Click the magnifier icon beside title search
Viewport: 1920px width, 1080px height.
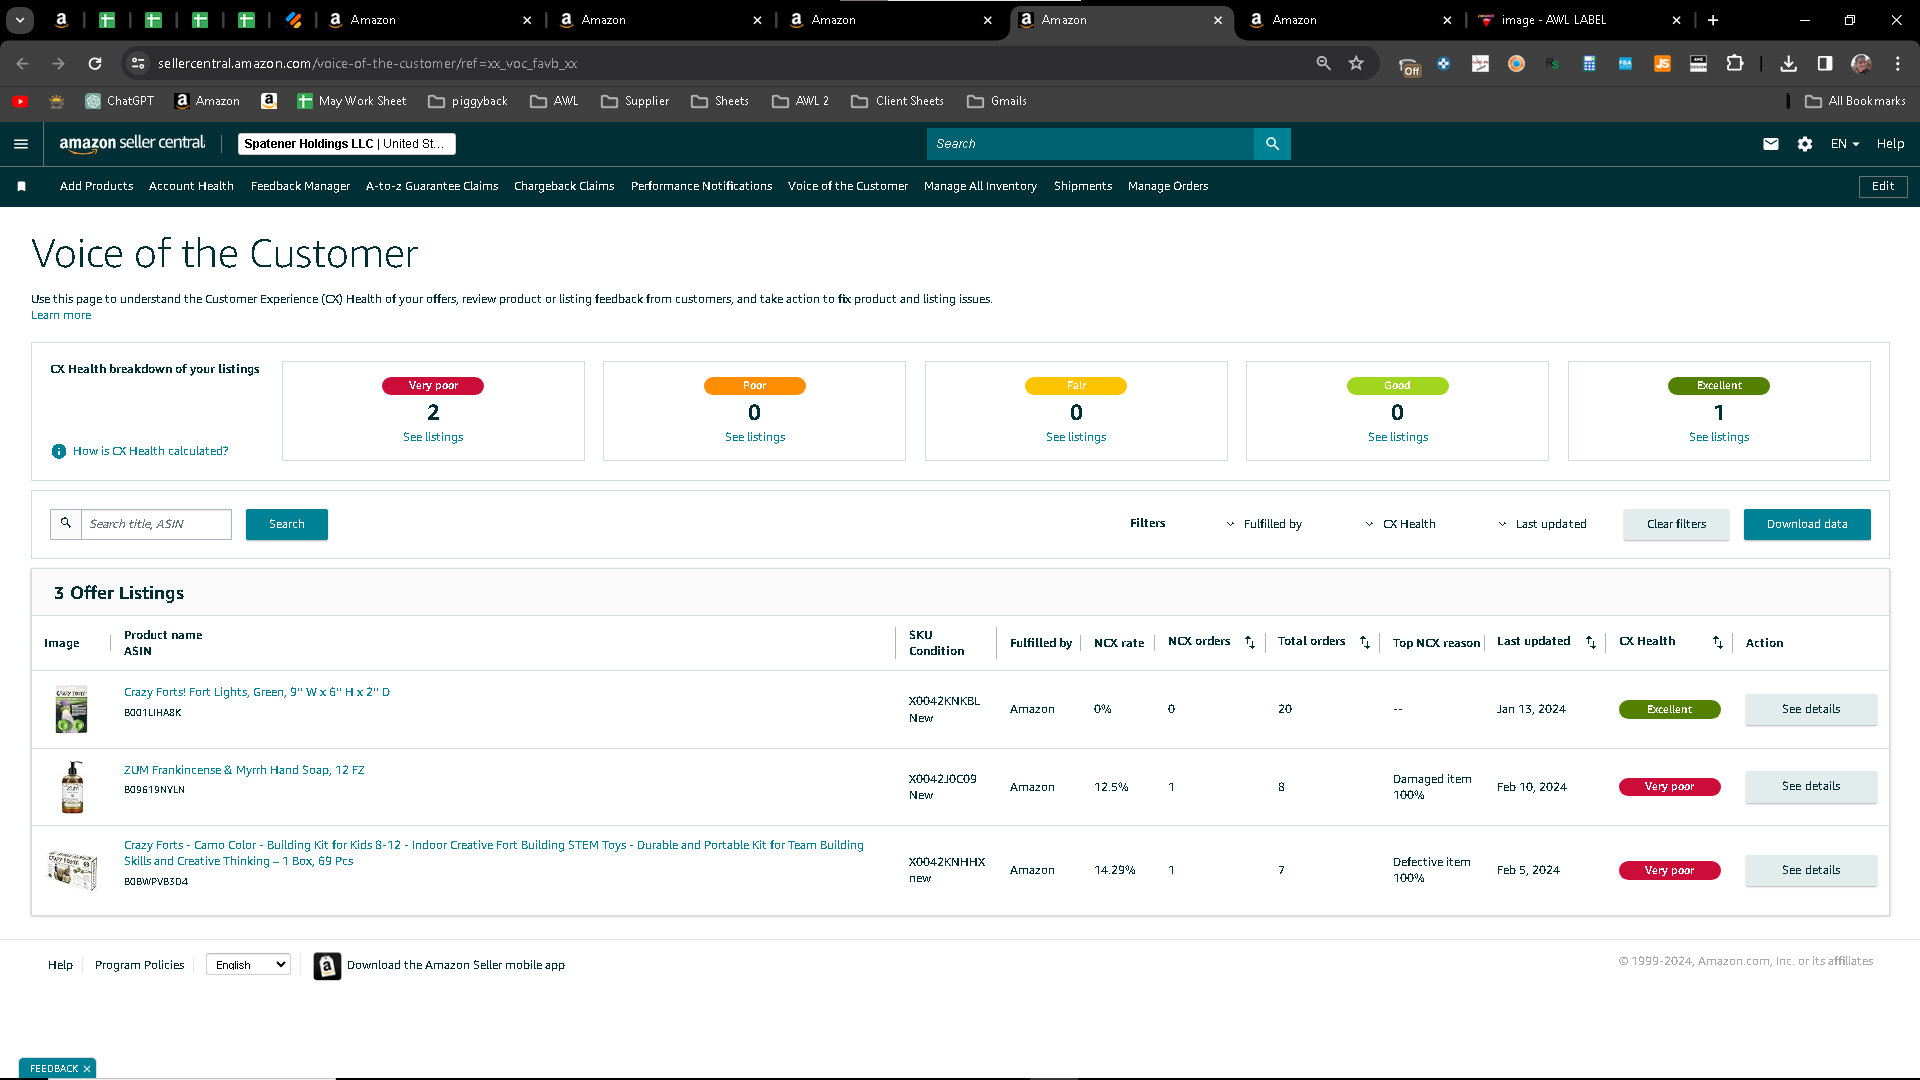[66, 524]
